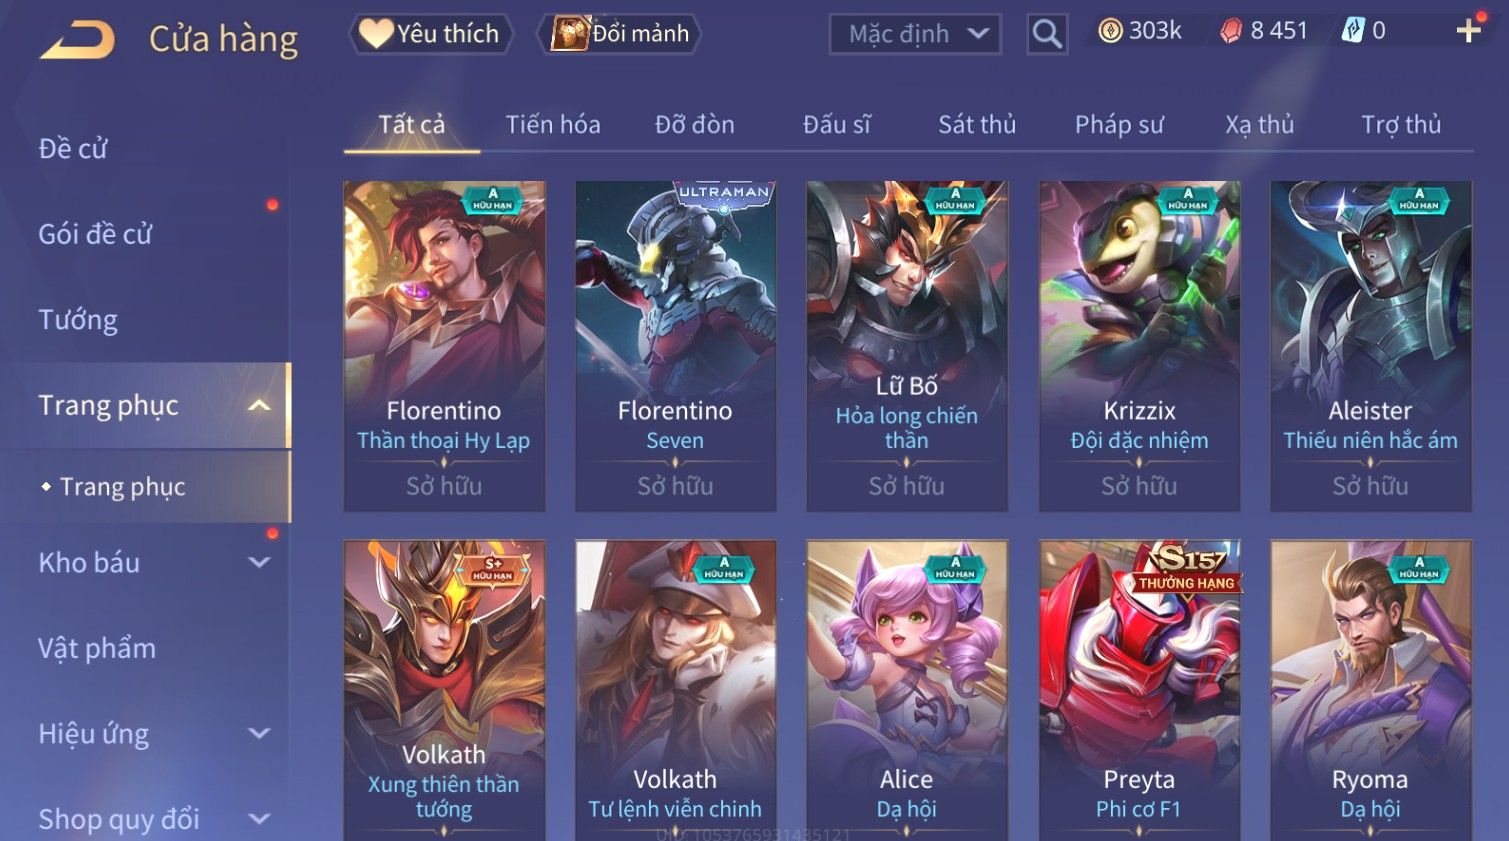Image resolution: width=1509 pixels, height=841 pixels.
Task: Open Yêu thích heart favorites
Action: pos(430,34)
